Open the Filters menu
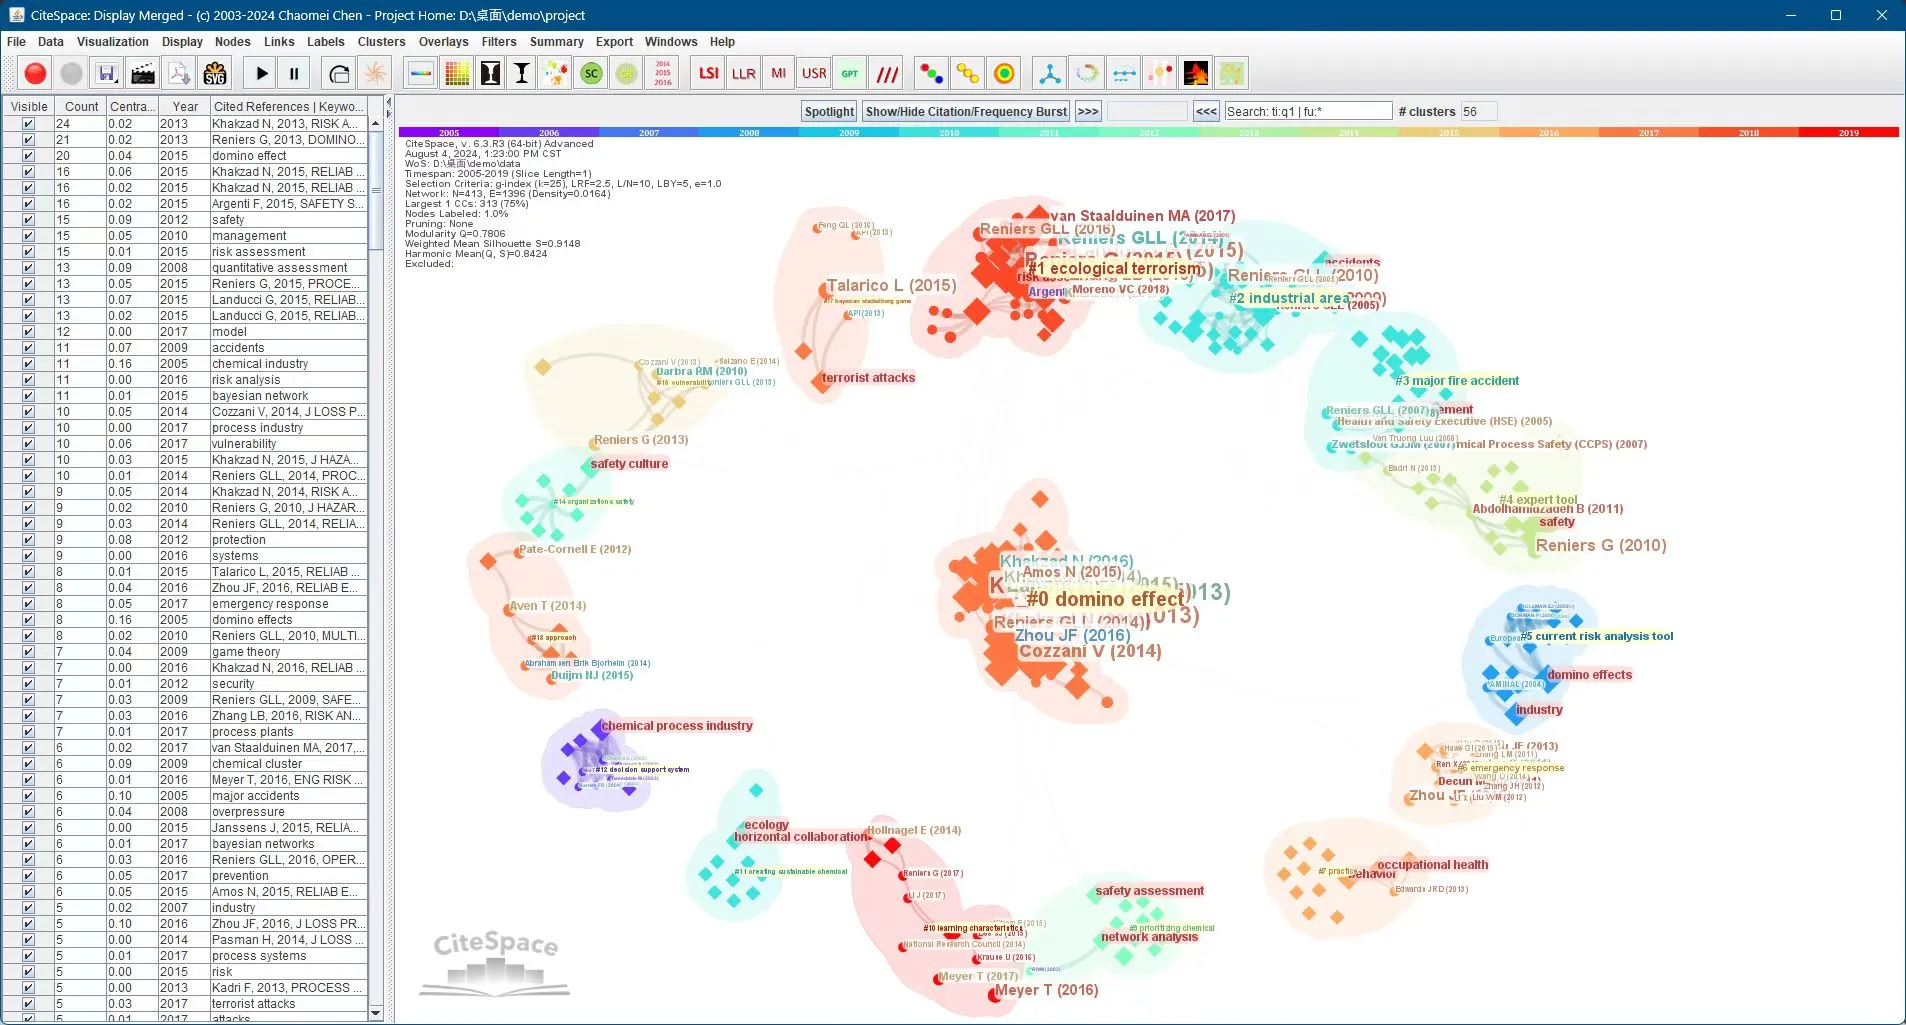Screen dimensions: 1906x1025 498,42
